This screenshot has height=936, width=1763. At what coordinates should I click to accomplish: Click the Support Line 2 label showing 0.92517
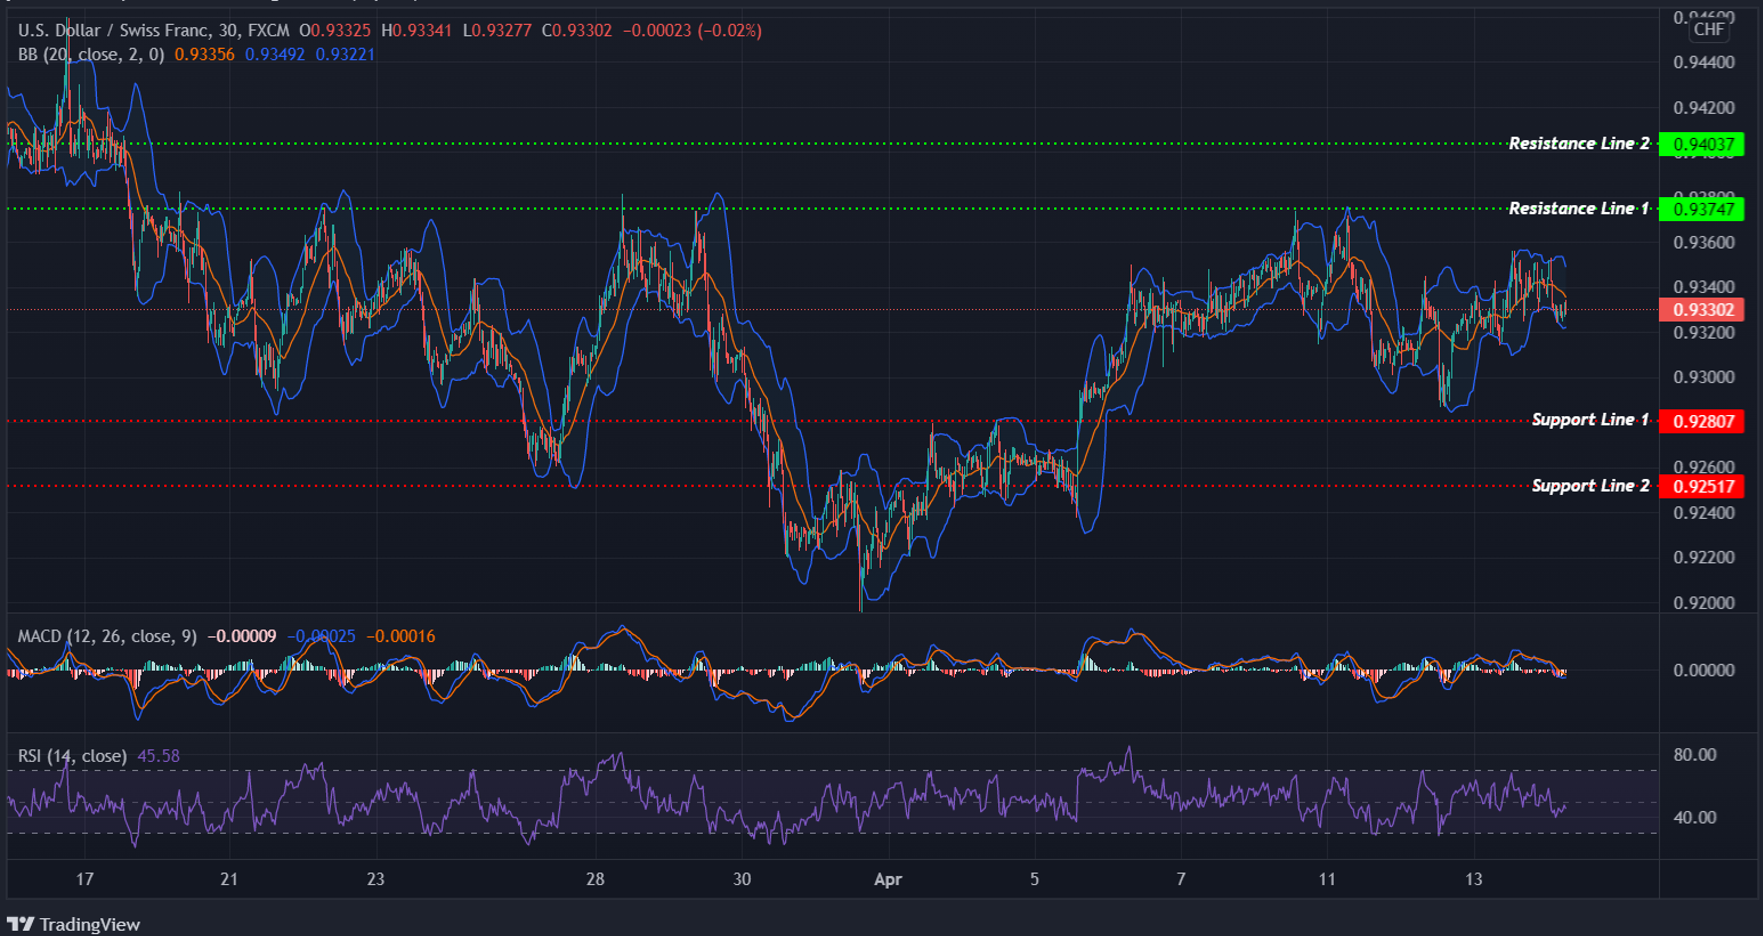(1700, 486)
